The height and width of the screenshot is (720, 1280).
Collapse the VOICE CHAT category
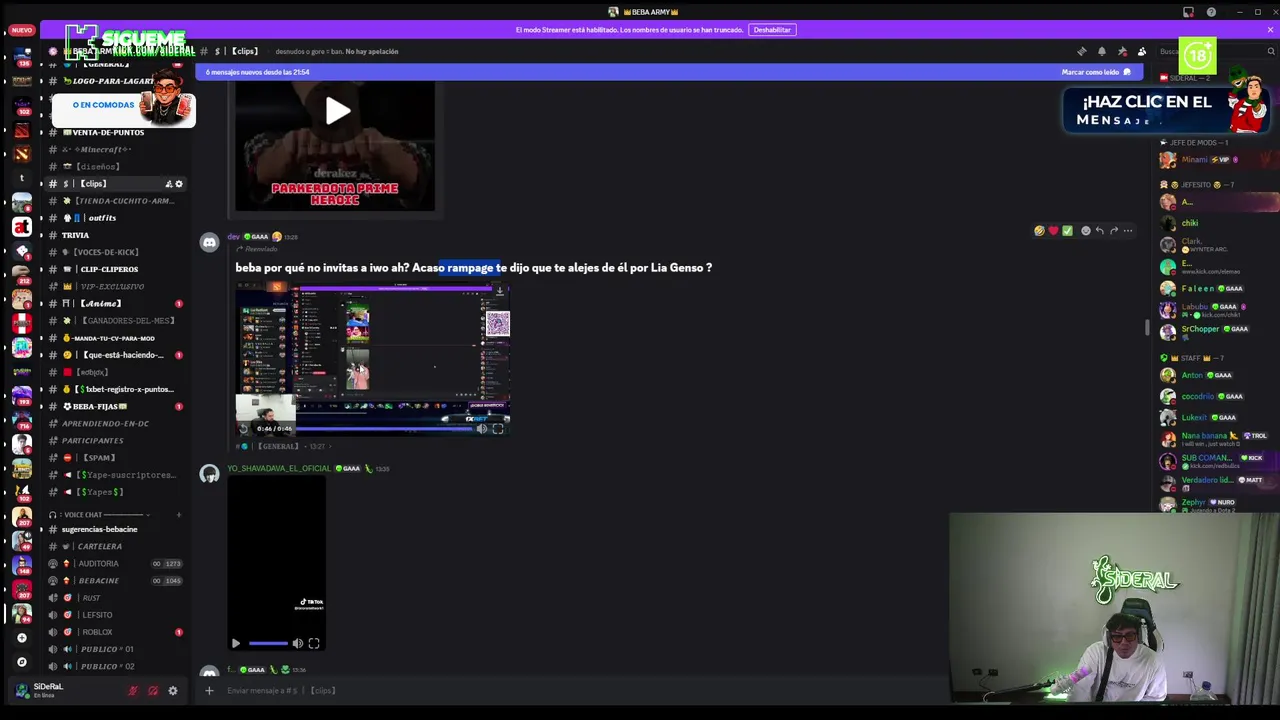click(x=102, y=515)
